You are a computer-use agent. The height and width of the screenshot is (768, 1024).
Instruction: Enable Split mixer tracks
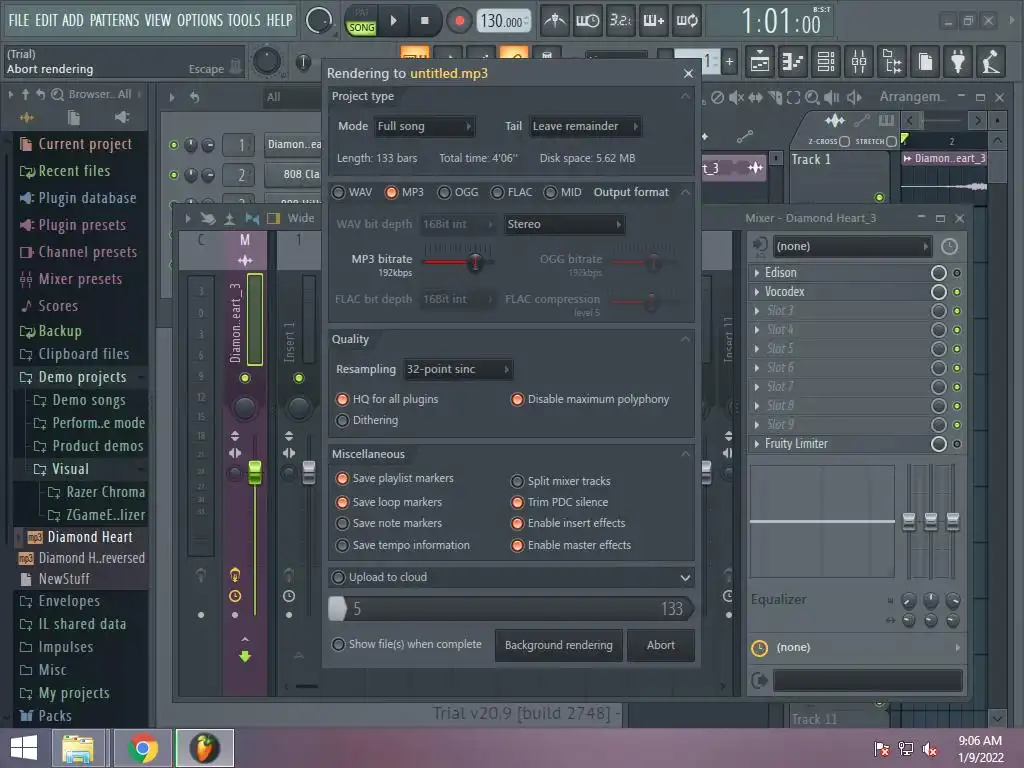560,481
